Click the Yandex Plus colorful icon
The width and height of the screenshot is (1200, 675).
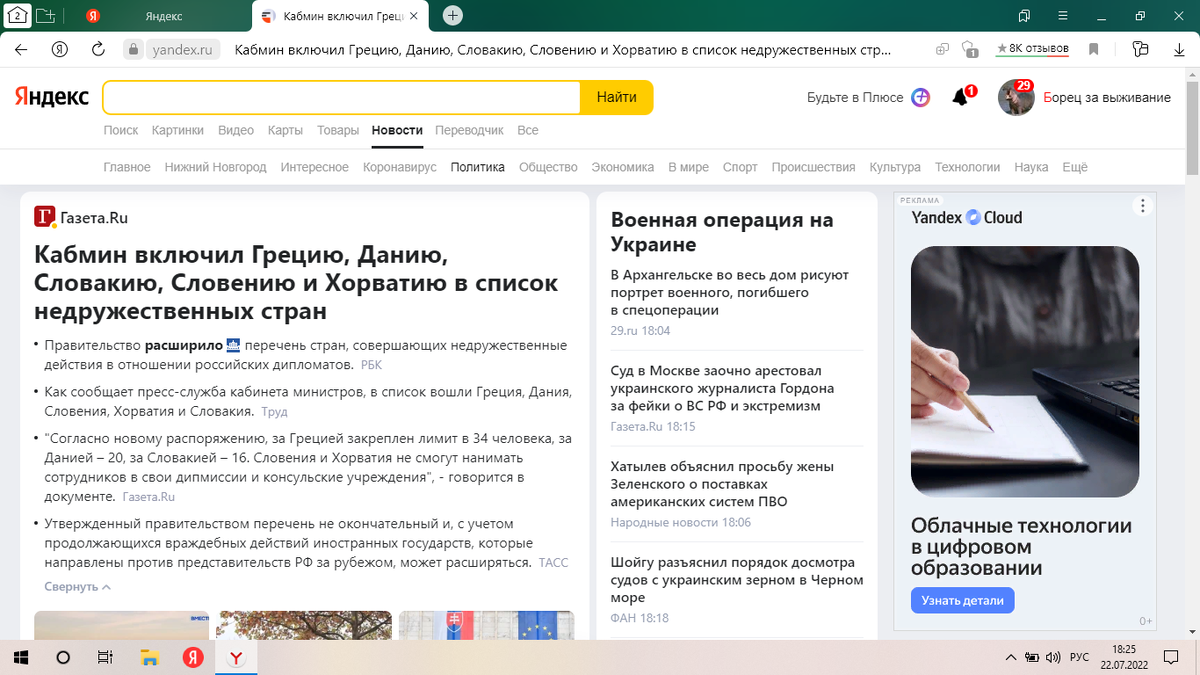(921, 97)
